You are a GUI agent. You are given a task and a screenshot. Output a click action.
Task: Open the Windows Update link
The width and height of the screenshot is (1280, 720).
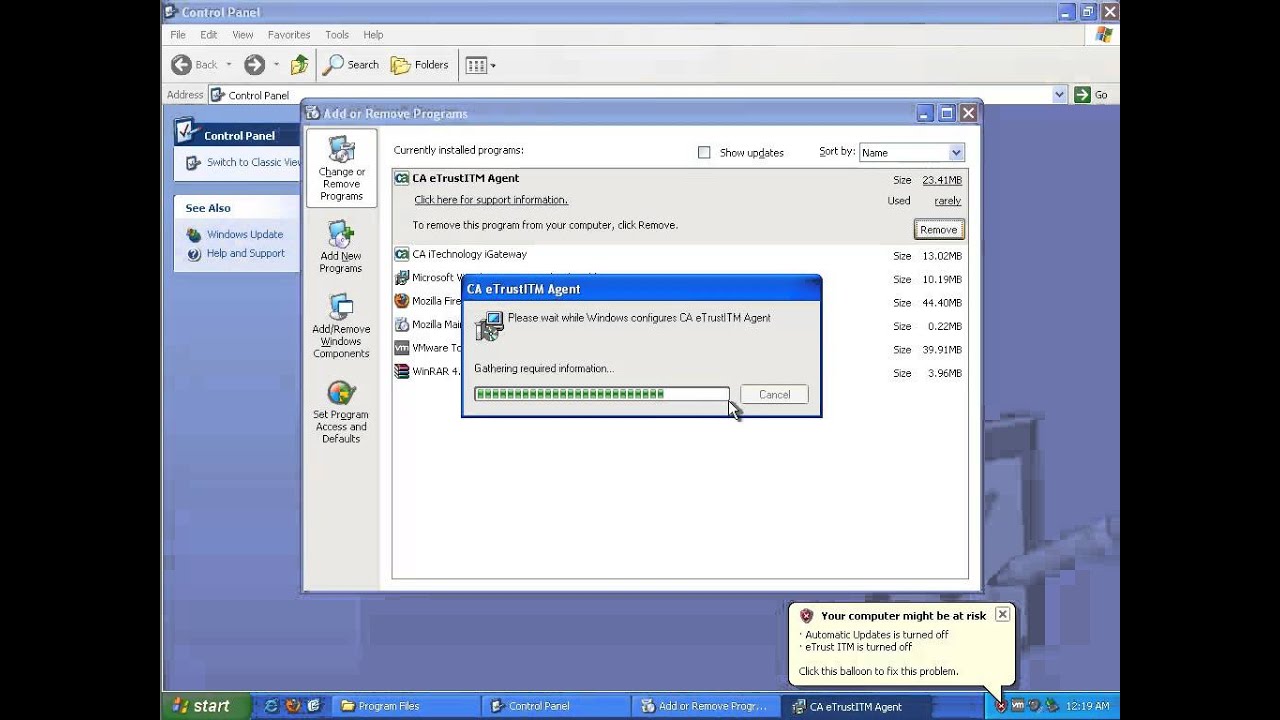click(245, 235)
